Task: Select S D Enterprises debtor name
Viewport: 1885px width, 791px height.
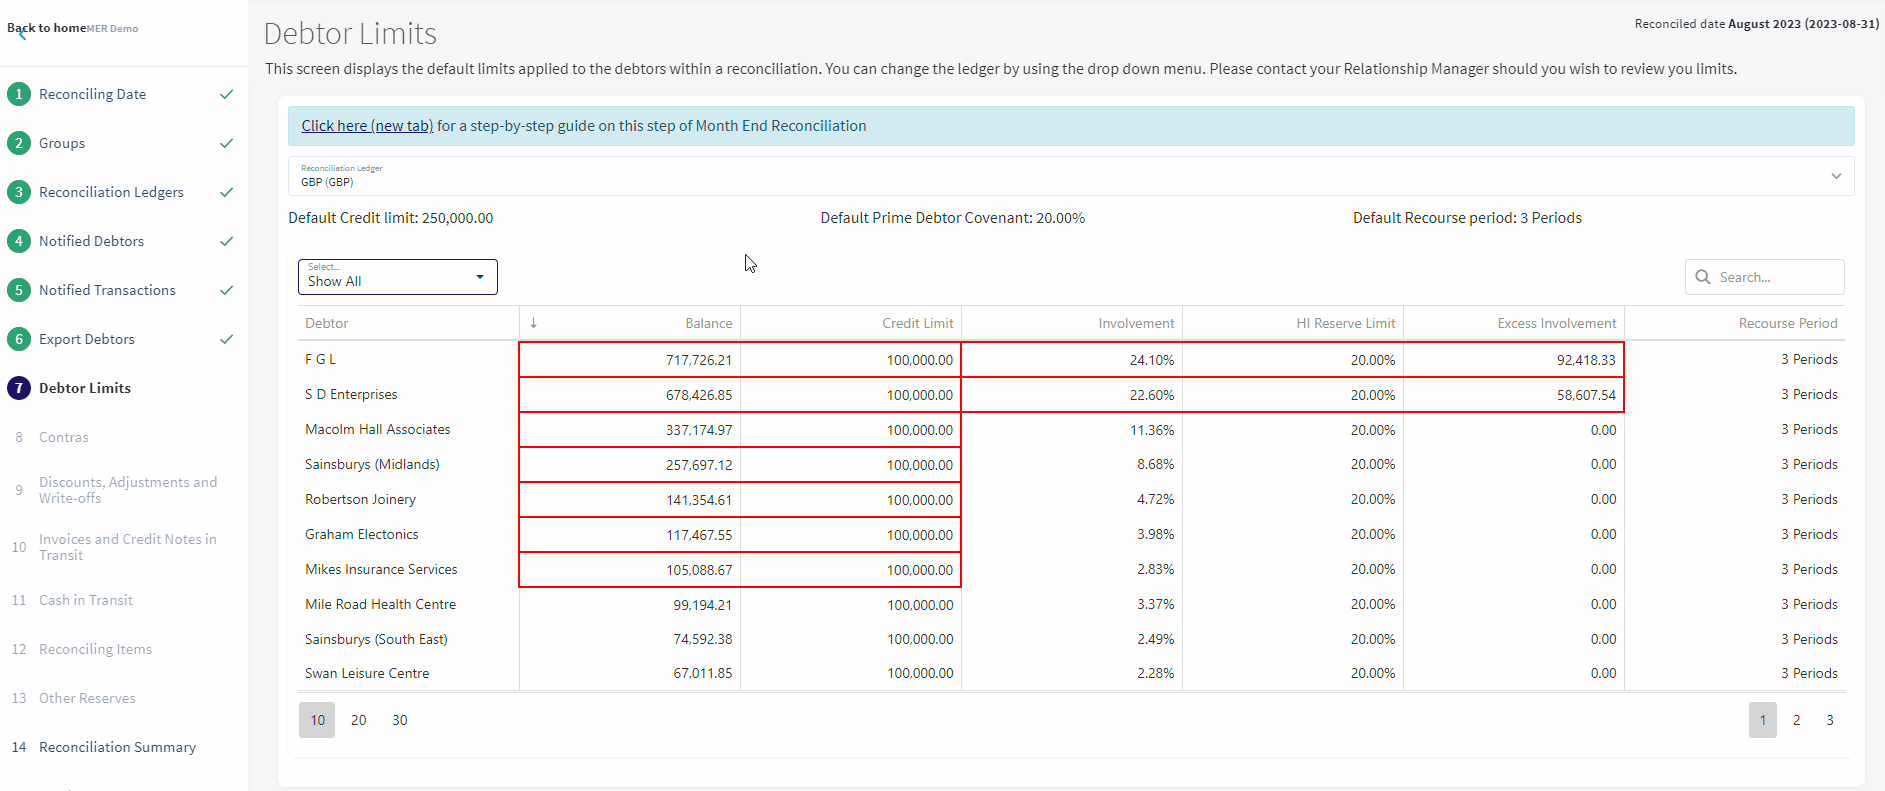Action: 351,394
